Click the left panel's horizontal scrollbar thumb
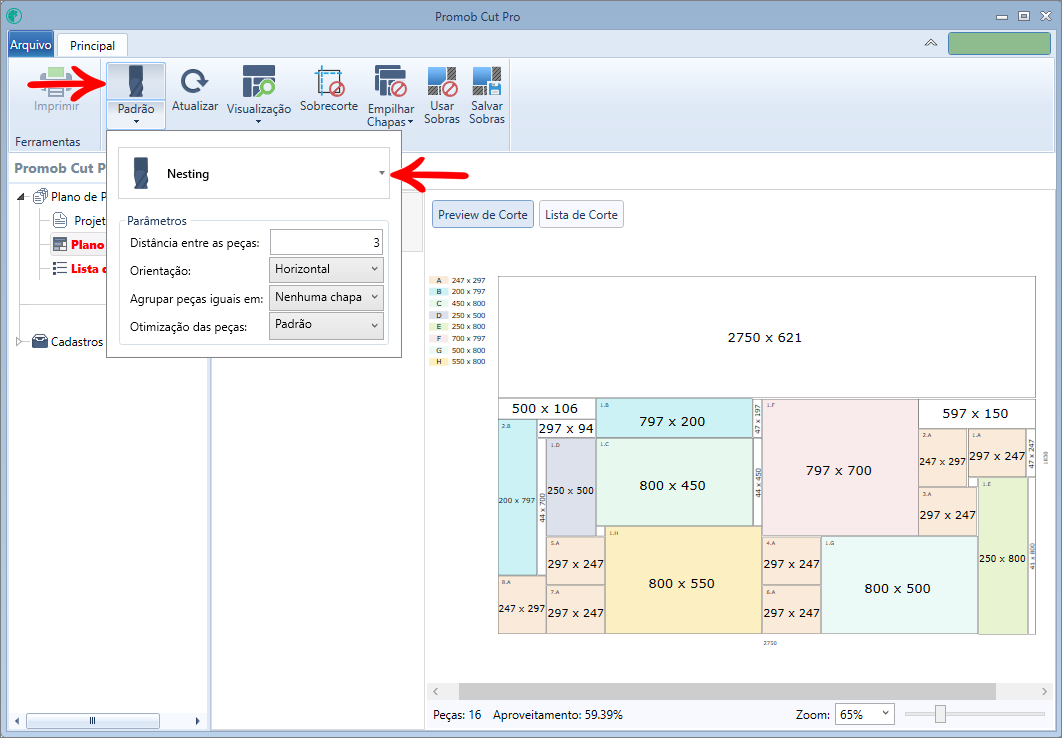The width and height of the screenshot is (1062, 738). (93, 720)
